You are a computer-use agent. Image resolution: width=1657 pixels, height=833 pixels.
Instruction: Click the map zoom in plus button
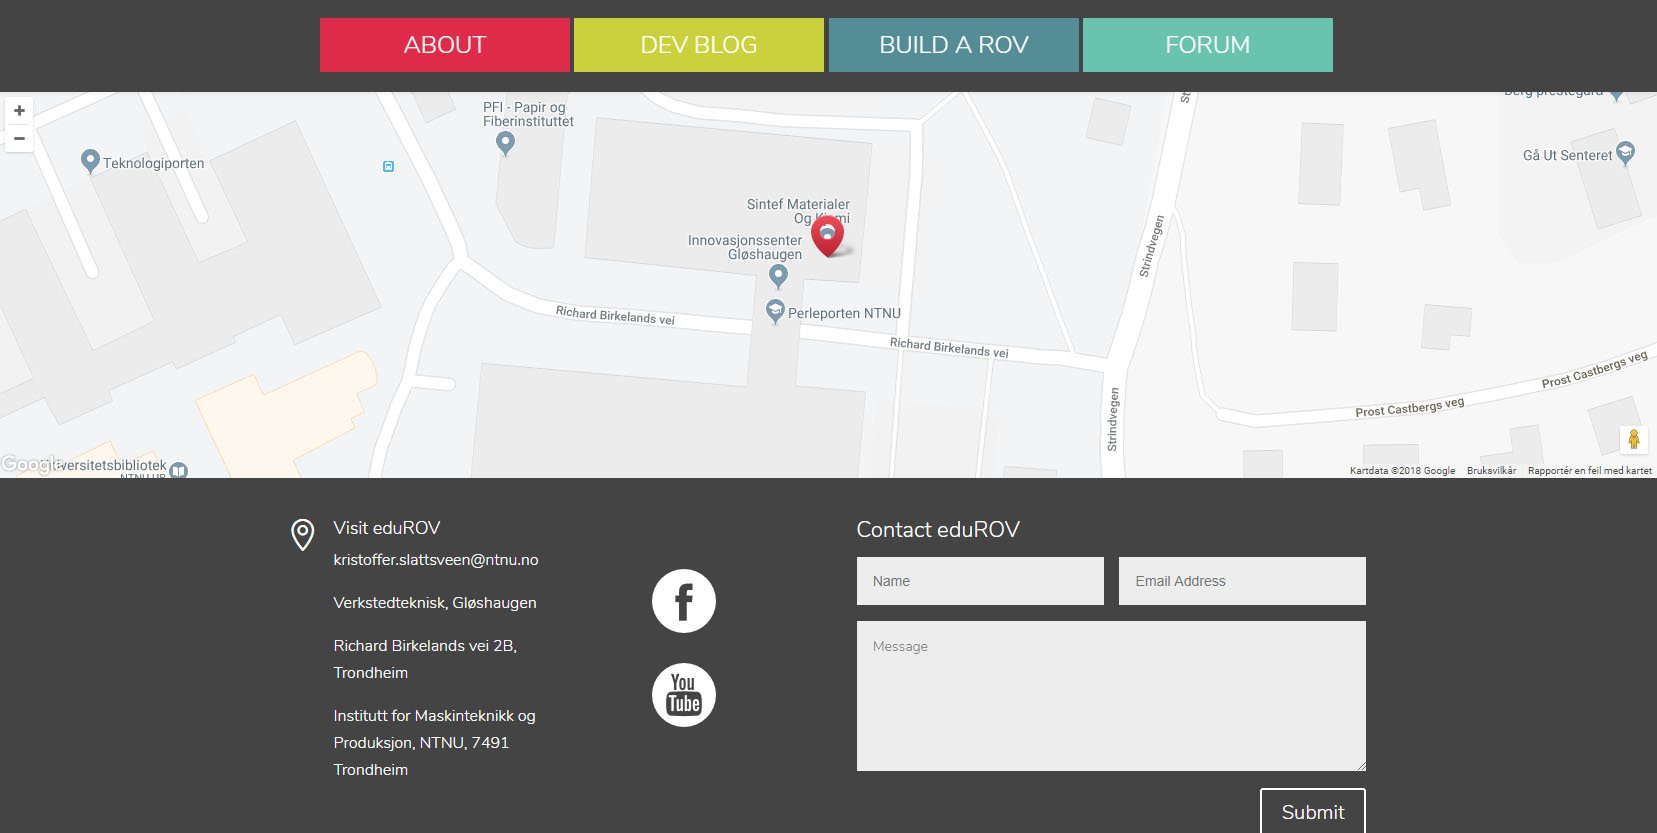(x=19, y=111)
